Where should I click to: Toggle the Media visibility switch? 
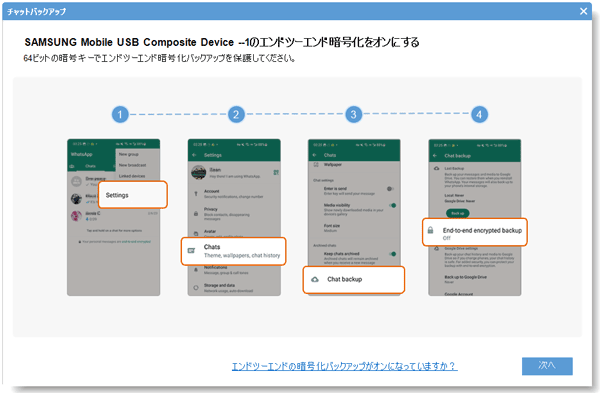pyautogui.click(x=392, y=205)
